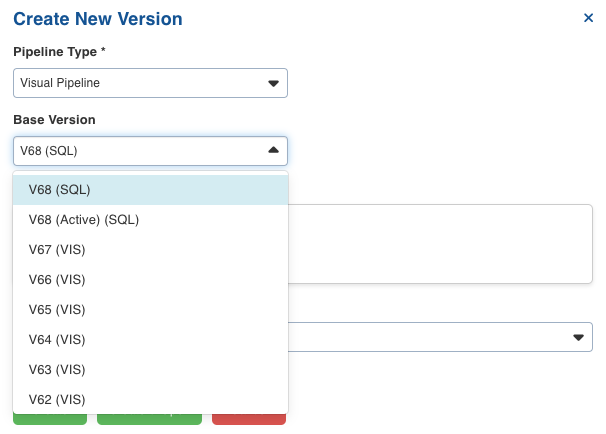Click the first green button

(x=50, y=419)
